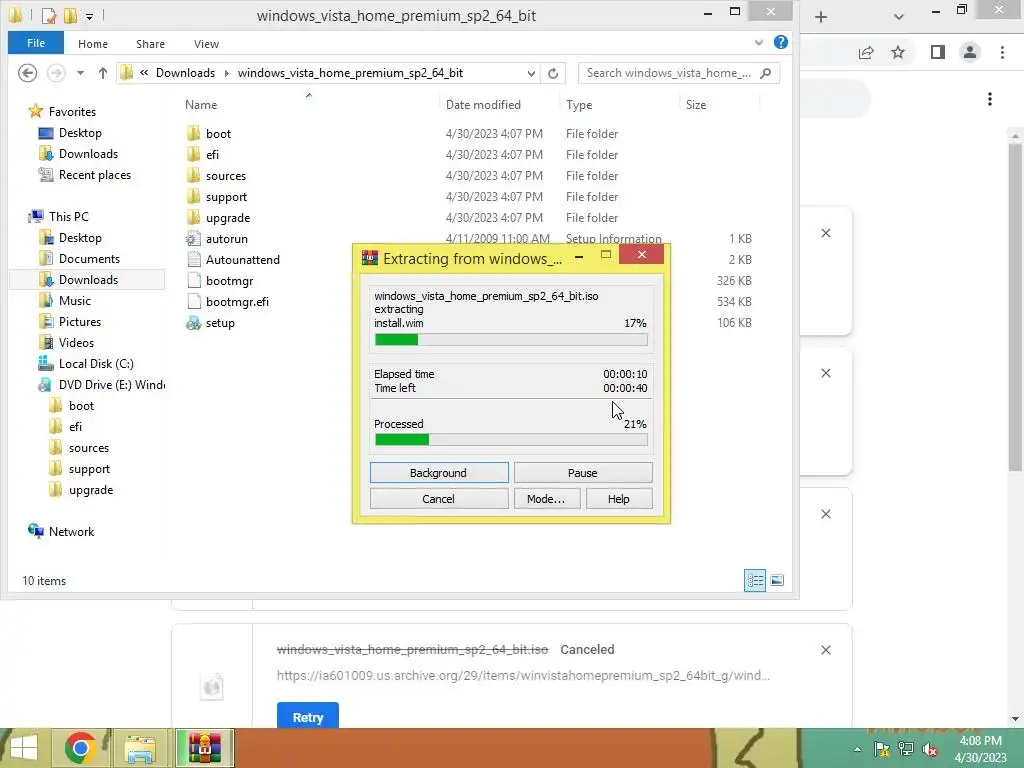Expand the address bar history dropdown
Screen dimensions: 1024x768
coord(532,73)
